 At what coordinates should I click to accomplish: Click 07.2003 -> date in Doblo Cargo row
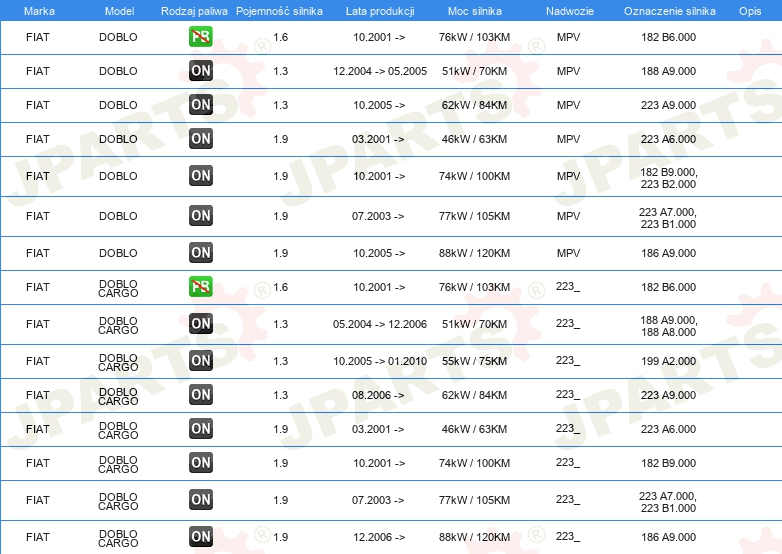[378, 500]
